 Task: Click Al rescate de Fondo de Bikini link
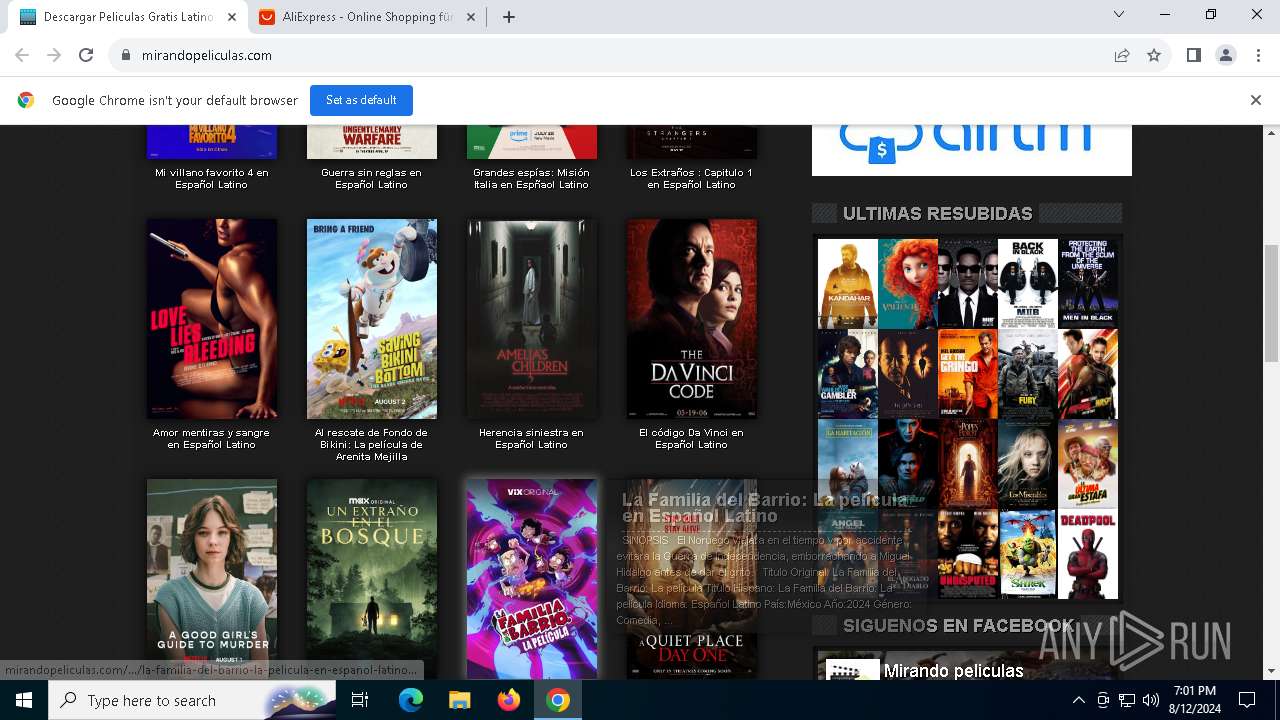tap(372, 445)
